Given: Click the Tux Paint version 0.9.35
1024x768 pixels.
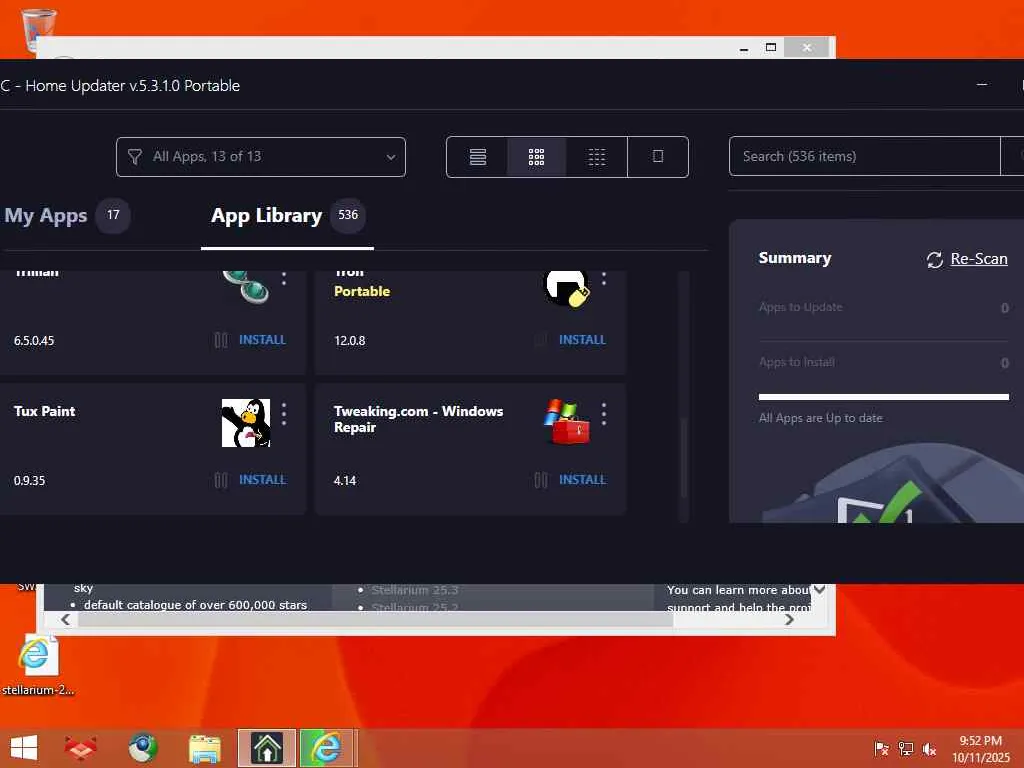Looking at the screenshot, I should pos(29,481).
